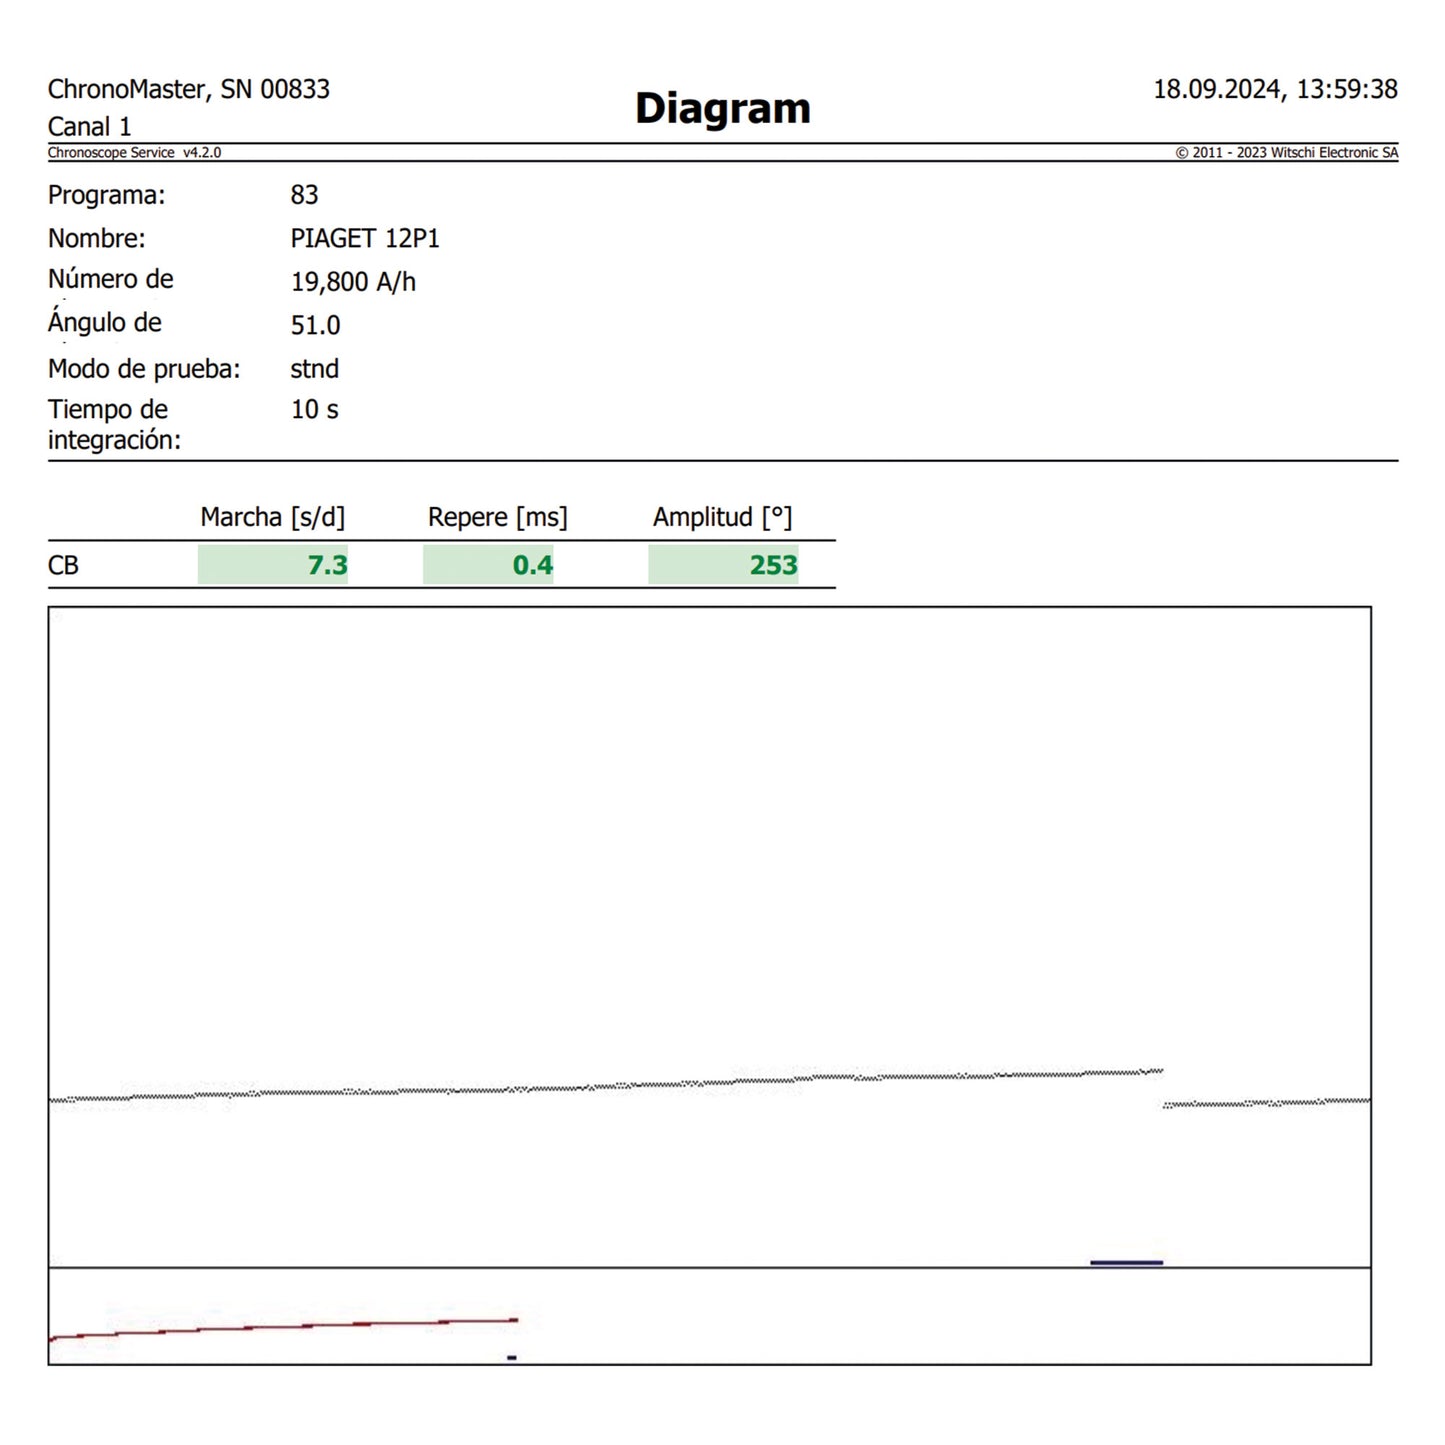The image size is (1445, 1445).
Task: Click the Marcha [s/d] column header
Action: pyautogui.click(x=272, y=517)
